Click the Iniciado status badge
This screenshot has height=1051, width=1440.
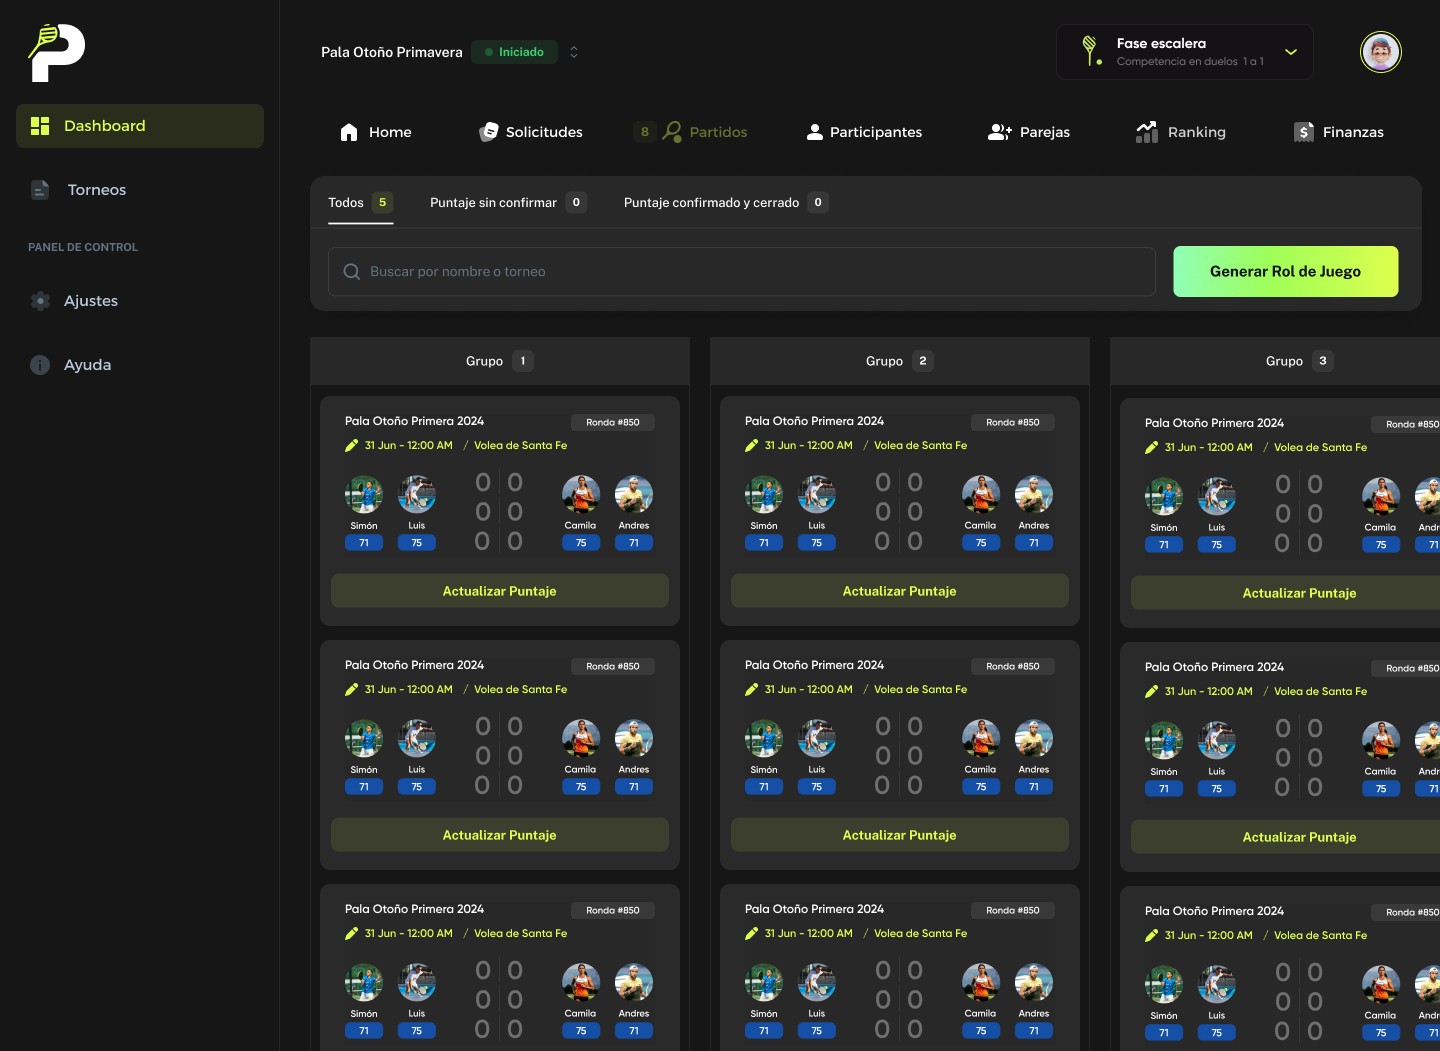pyautogui.click(x=514, y=52)
